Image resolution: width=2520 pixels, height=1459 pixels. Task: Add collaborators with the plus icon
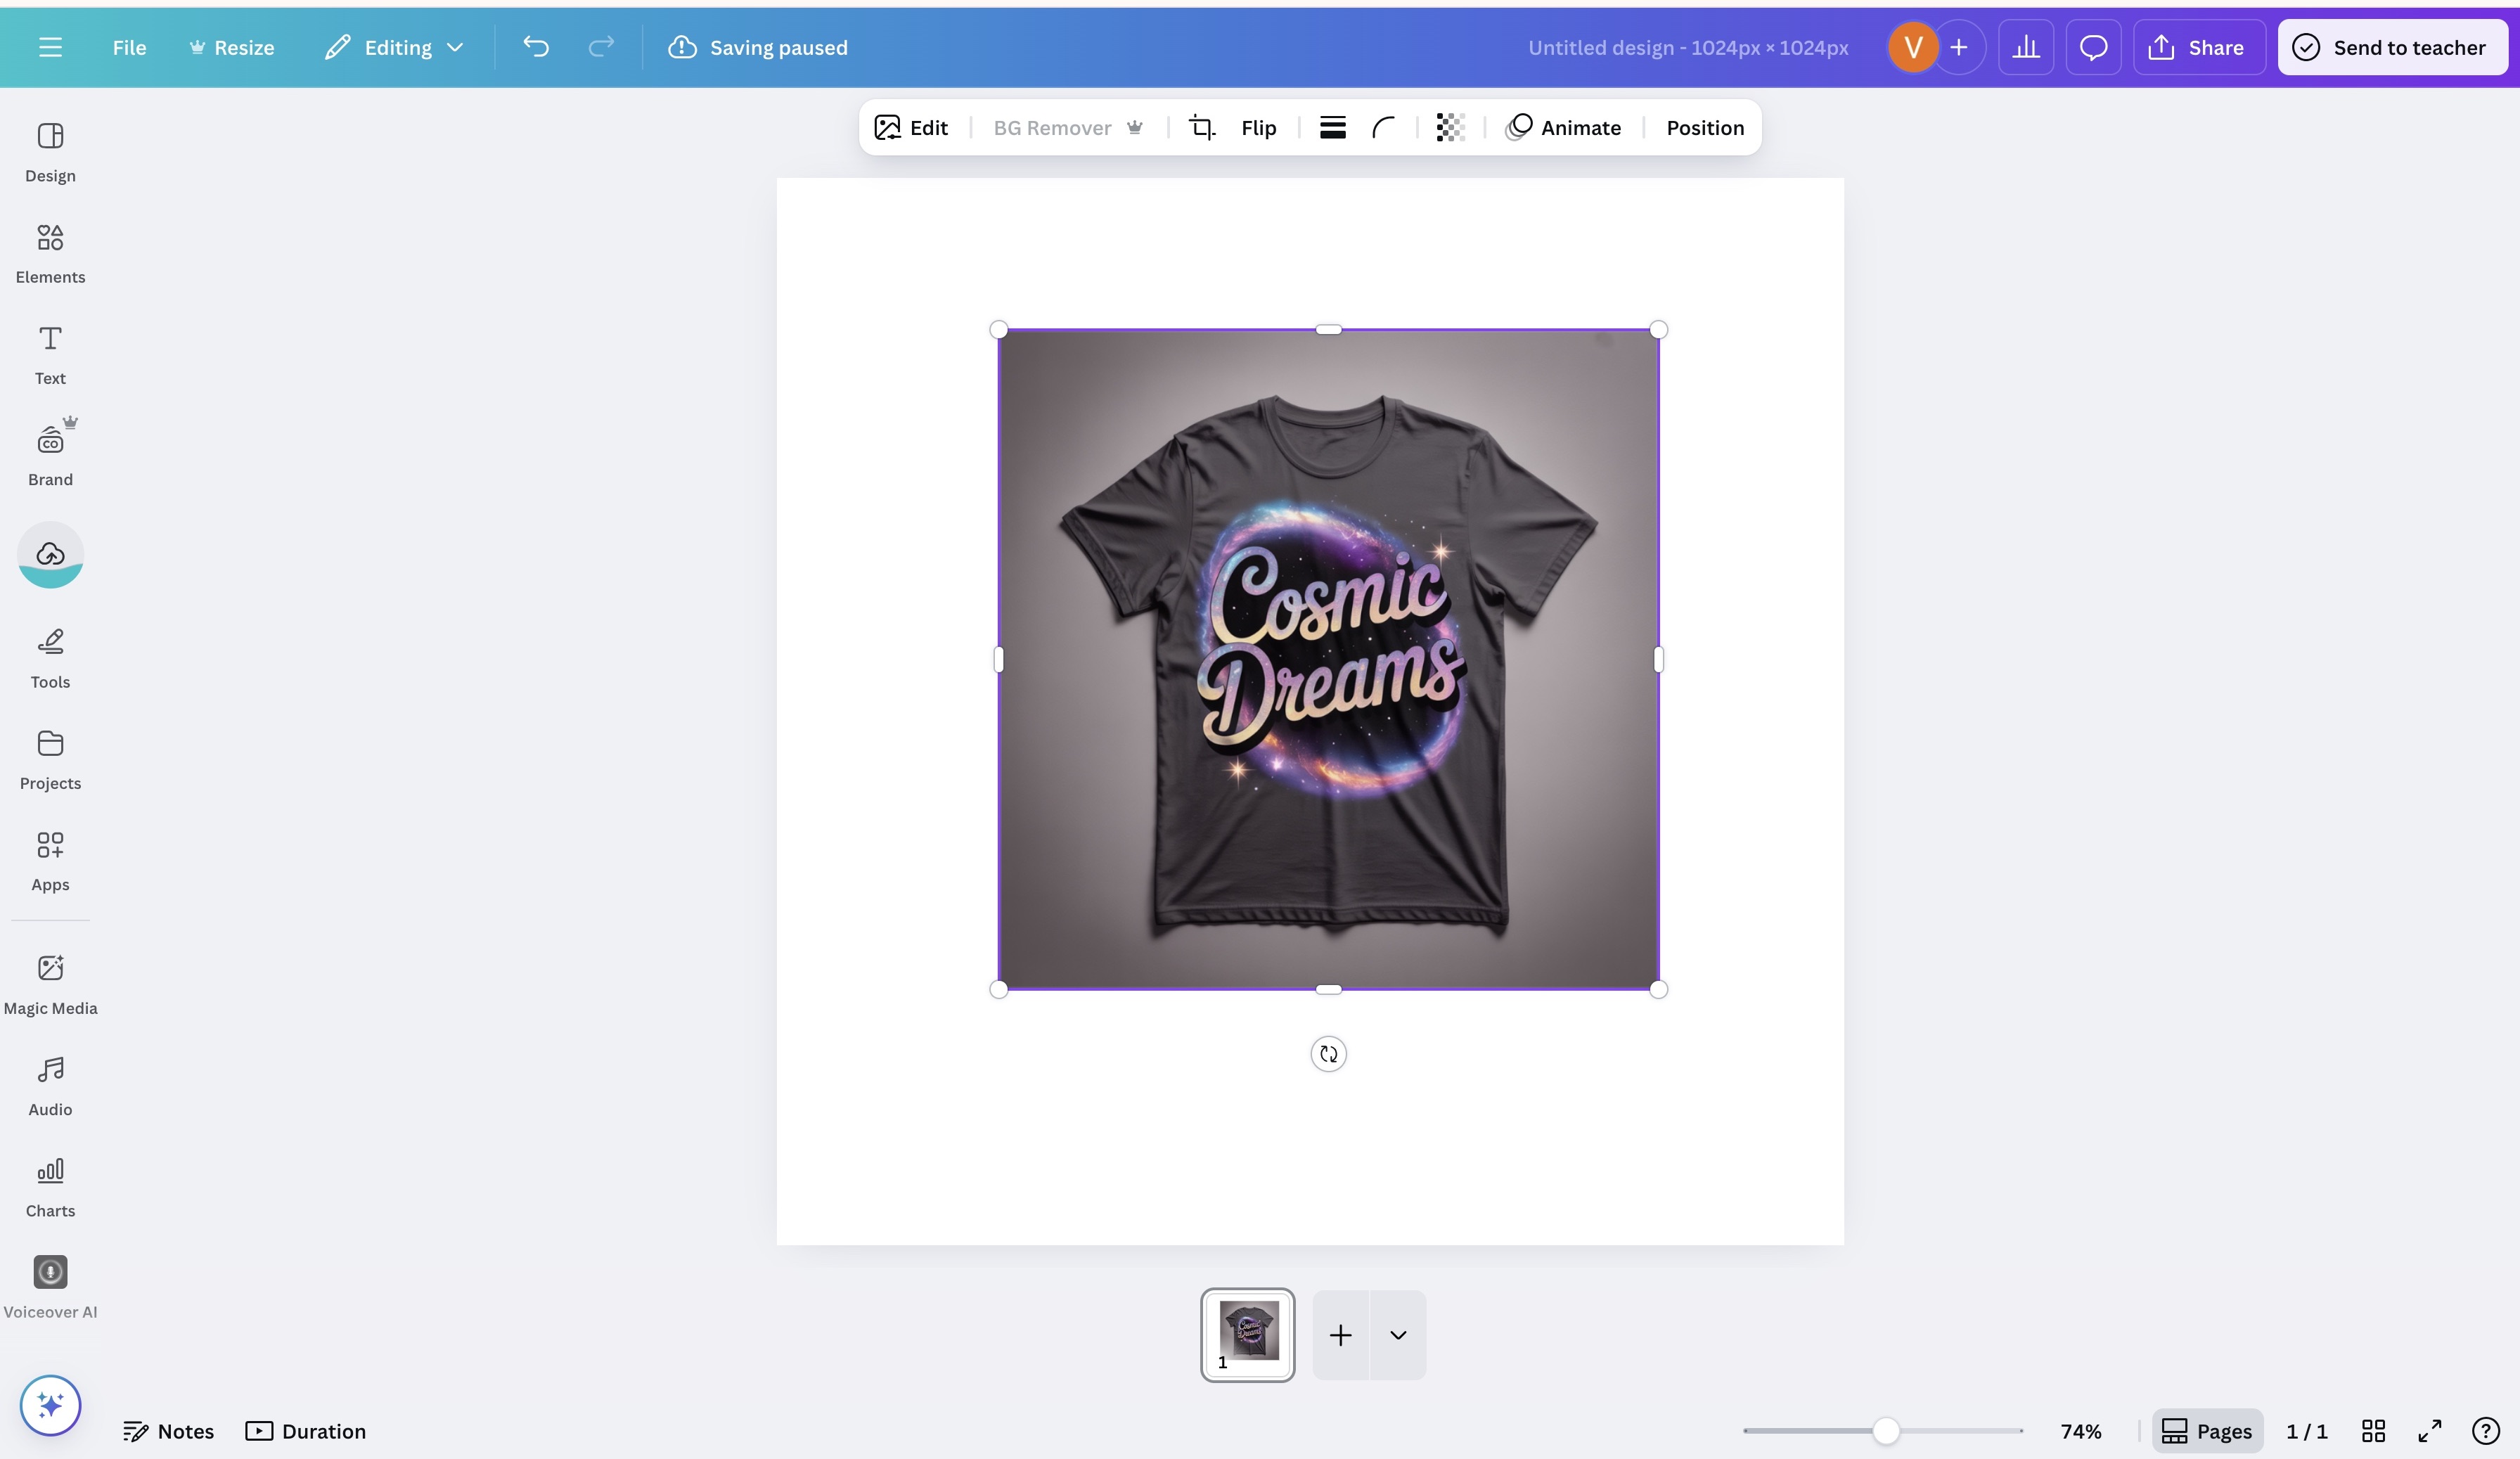click(x=1959, y=47)
